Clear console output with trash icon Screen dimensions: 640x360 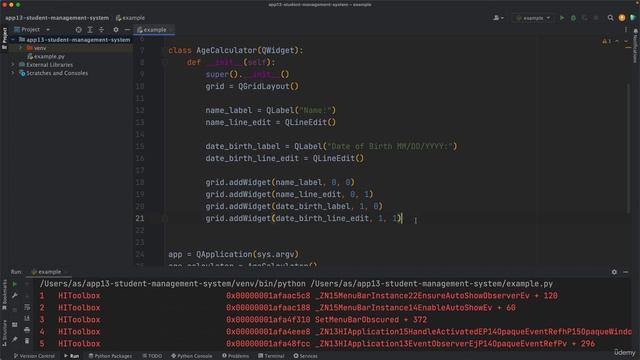click(x=27, y=341)
